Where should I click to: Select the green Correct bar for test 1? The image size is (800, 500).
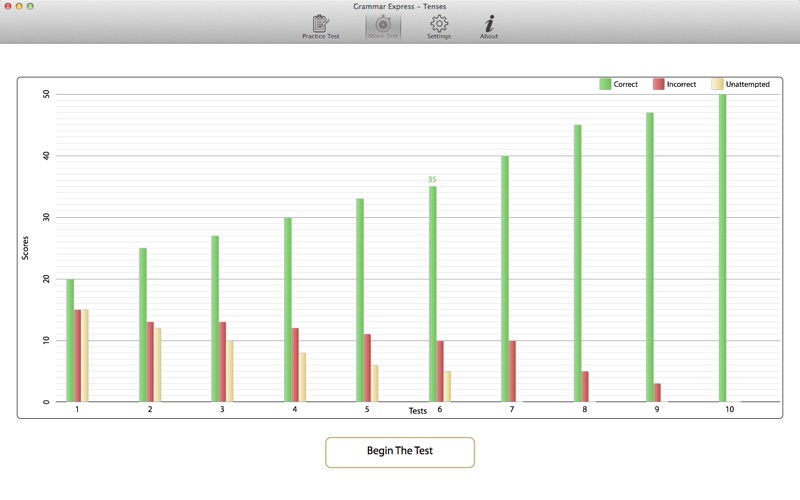(x=70, y=340)
